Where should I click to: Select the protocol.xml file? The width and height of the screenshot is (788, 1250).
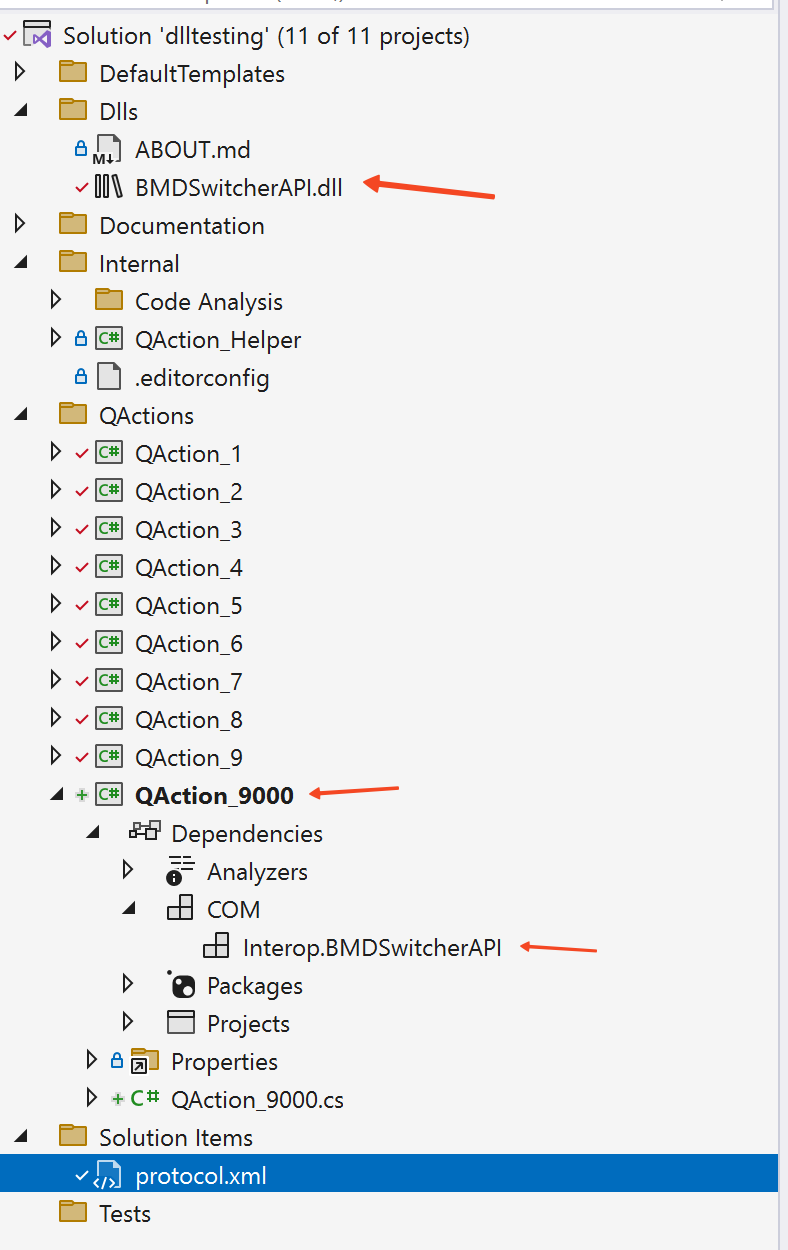(200, 1175)
